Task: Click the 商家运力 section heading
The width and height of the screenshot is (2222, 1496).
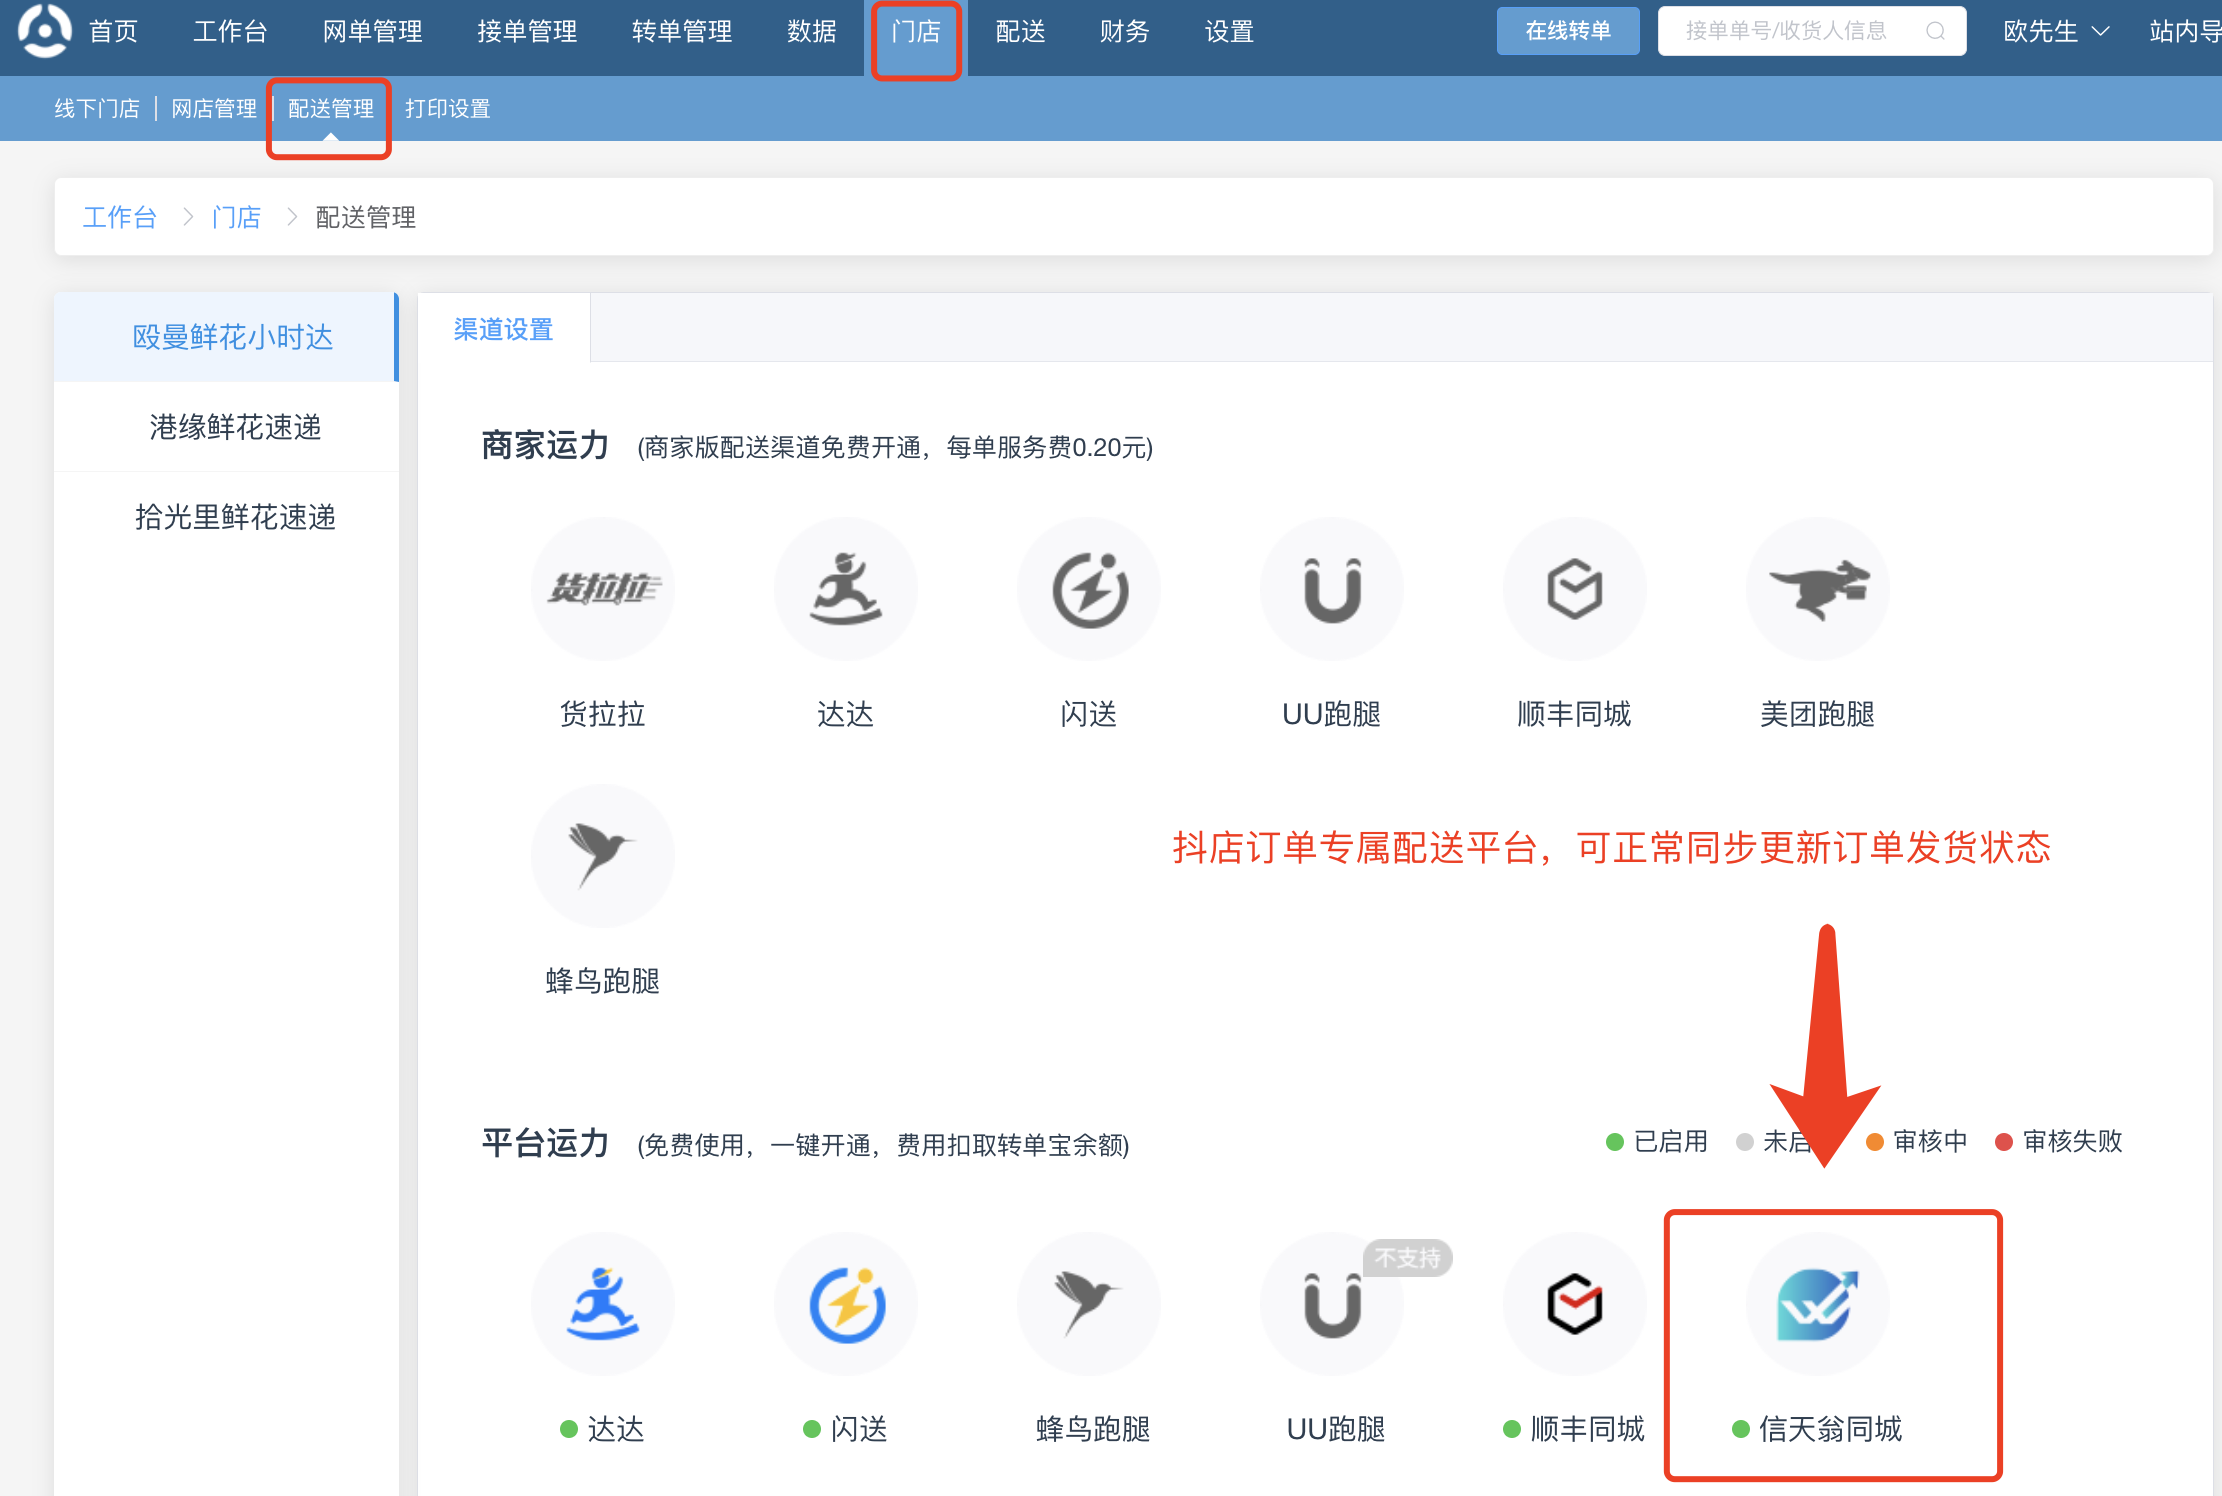Action: pos(545,445)
